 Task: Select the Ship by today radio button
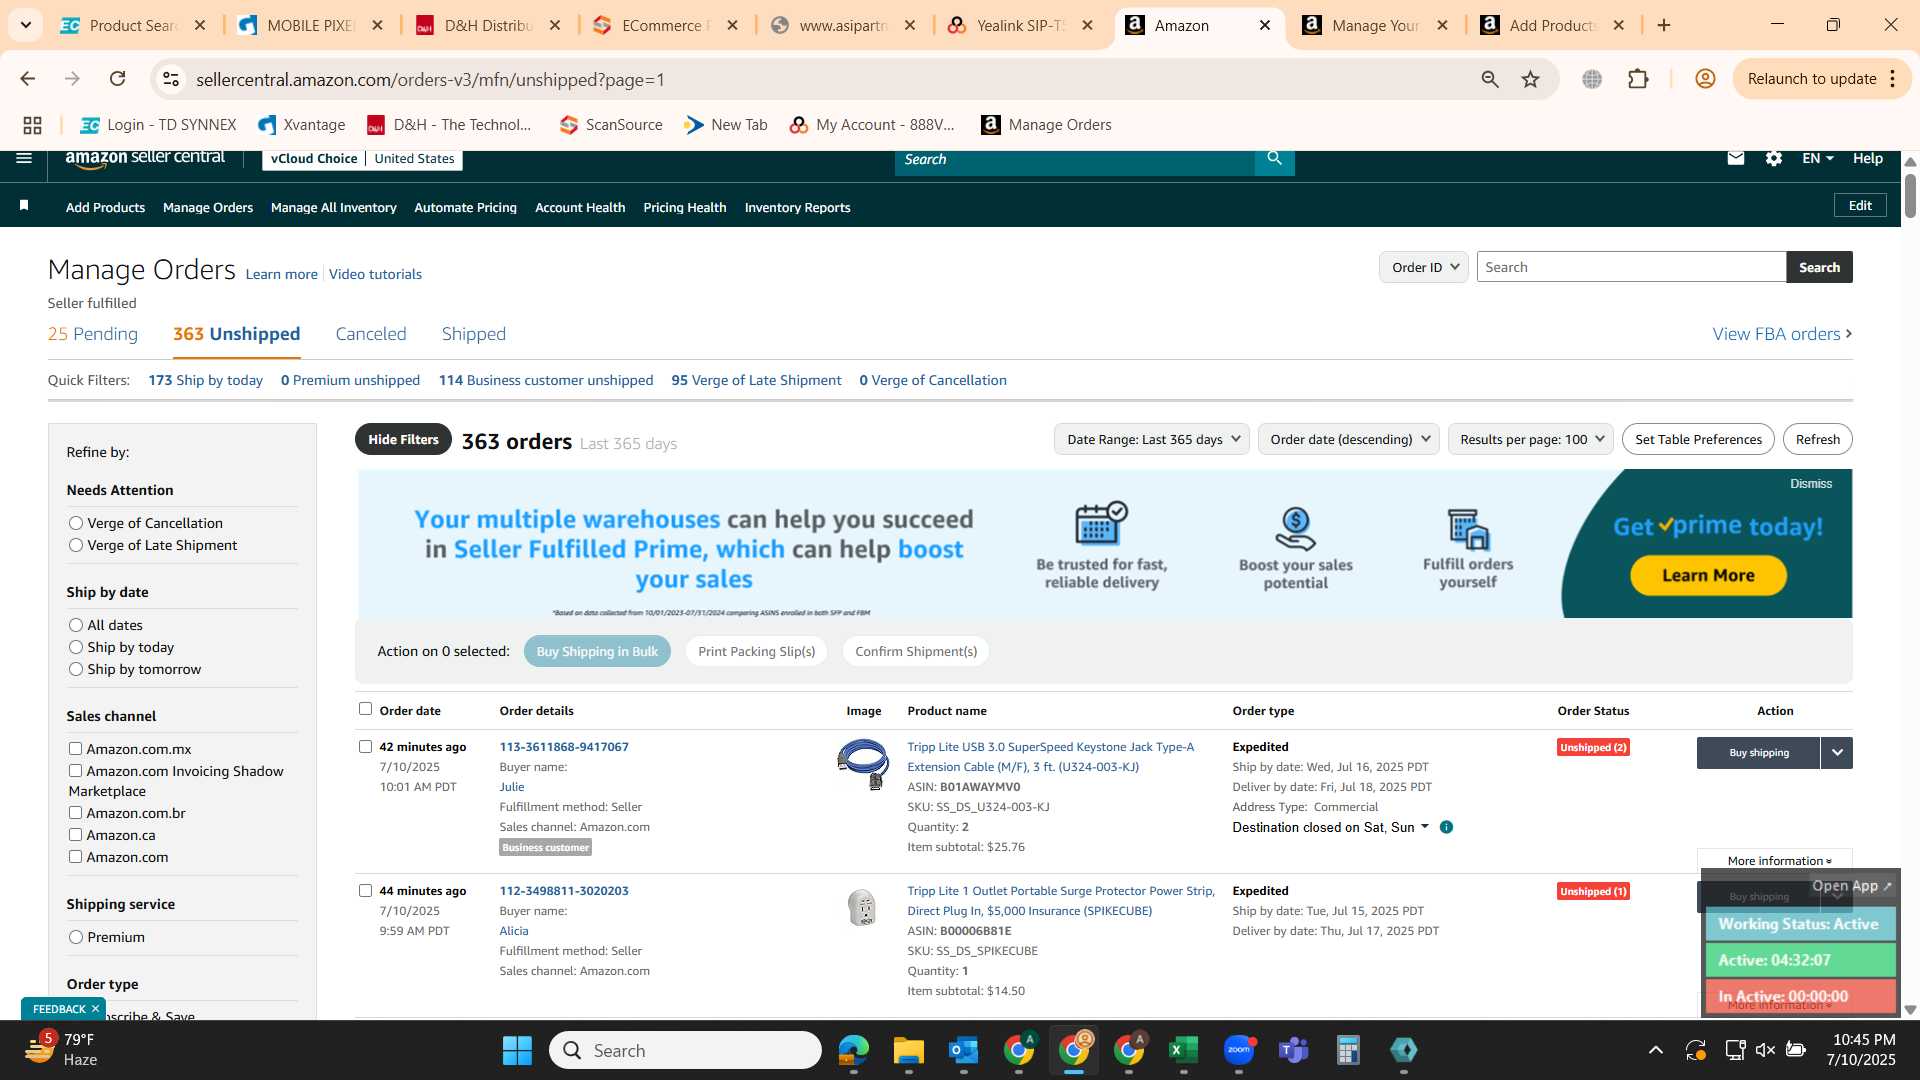[x=75, y=647]
